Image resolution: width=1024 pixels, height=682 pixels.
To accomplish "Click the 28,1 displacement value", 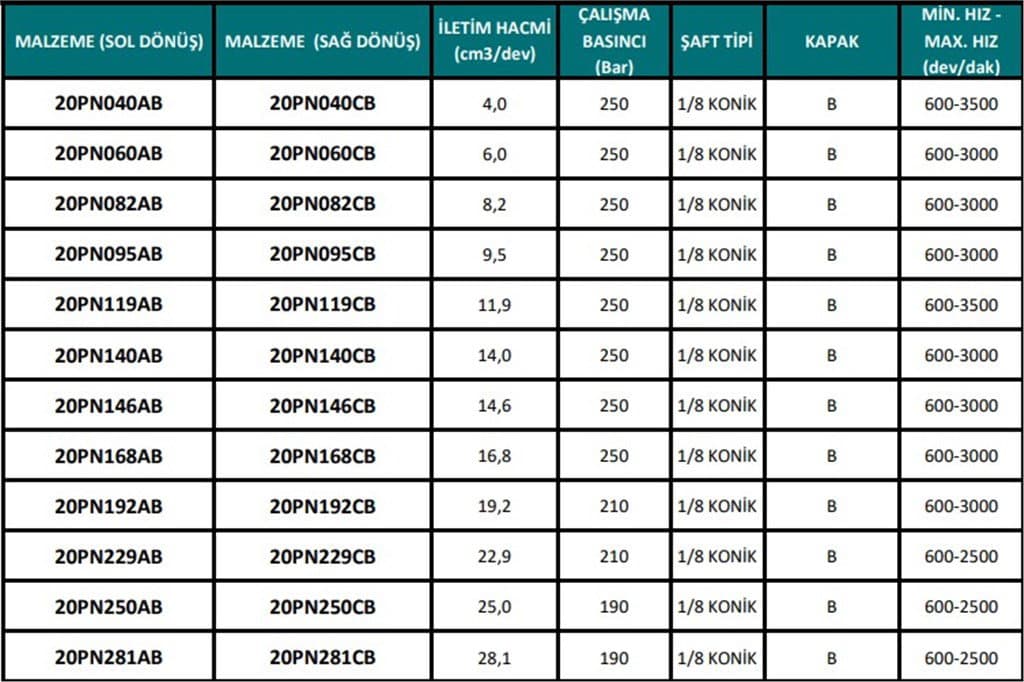I will [494, 657].
